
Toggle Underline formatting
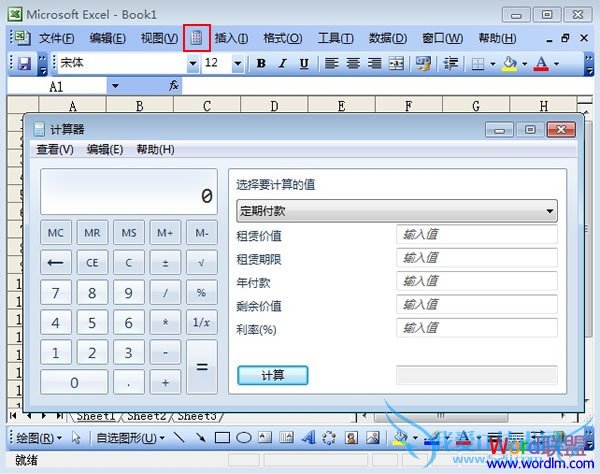pos(302,63)
